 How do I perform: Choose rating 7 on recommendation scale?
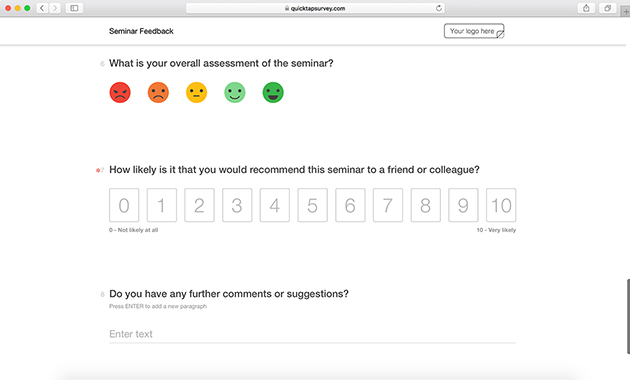tap(388, 205)
